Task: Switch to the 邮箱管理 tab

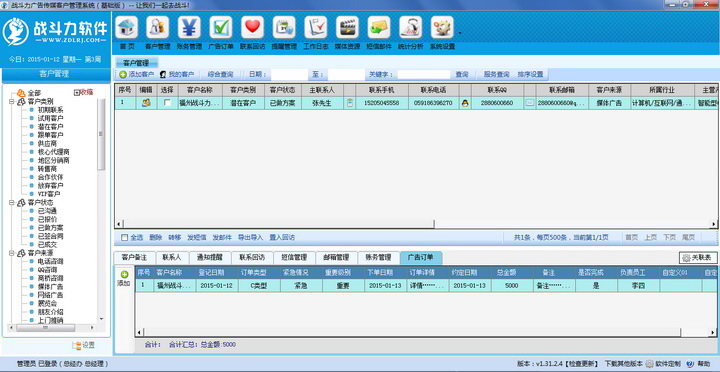Action: click(x=336, y=258)
